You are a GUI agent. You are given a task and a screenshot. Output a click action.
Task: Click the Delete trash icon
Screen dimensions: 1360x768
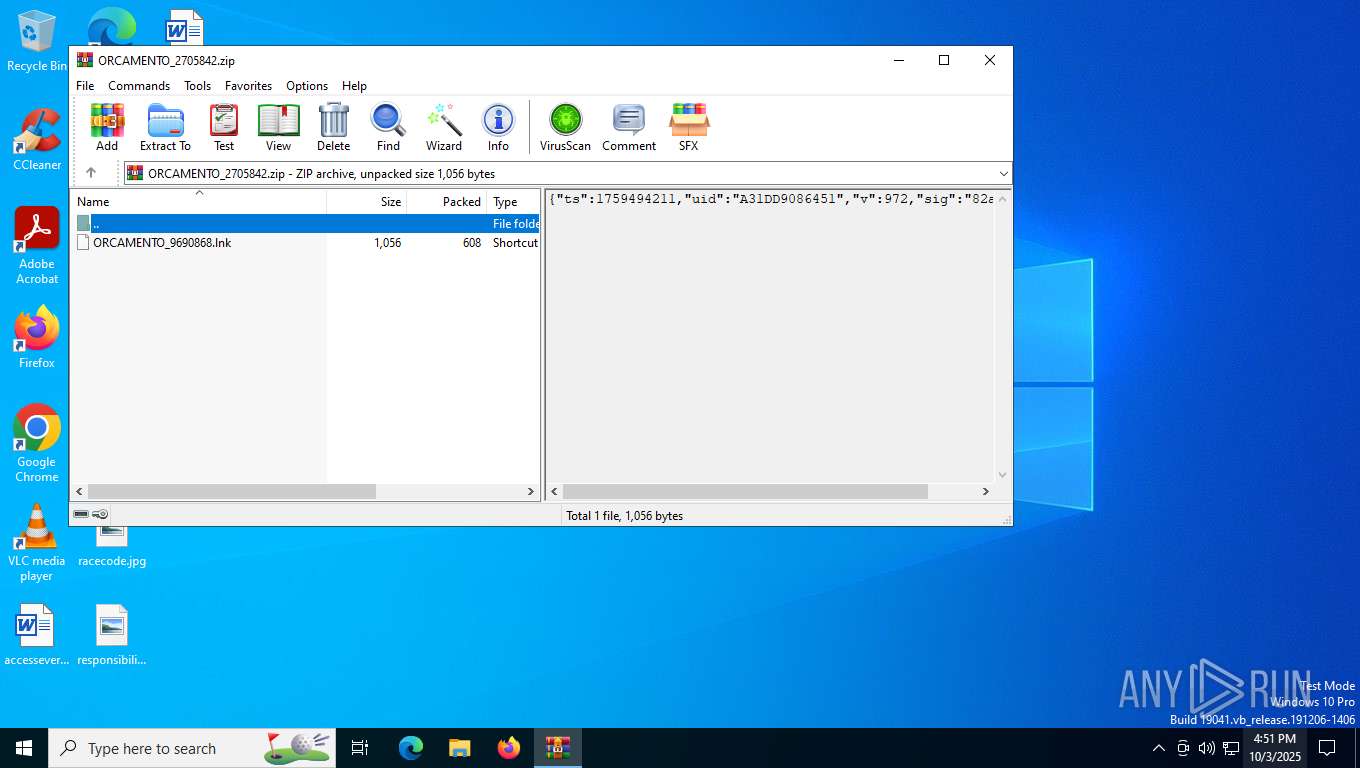point(333,127)
